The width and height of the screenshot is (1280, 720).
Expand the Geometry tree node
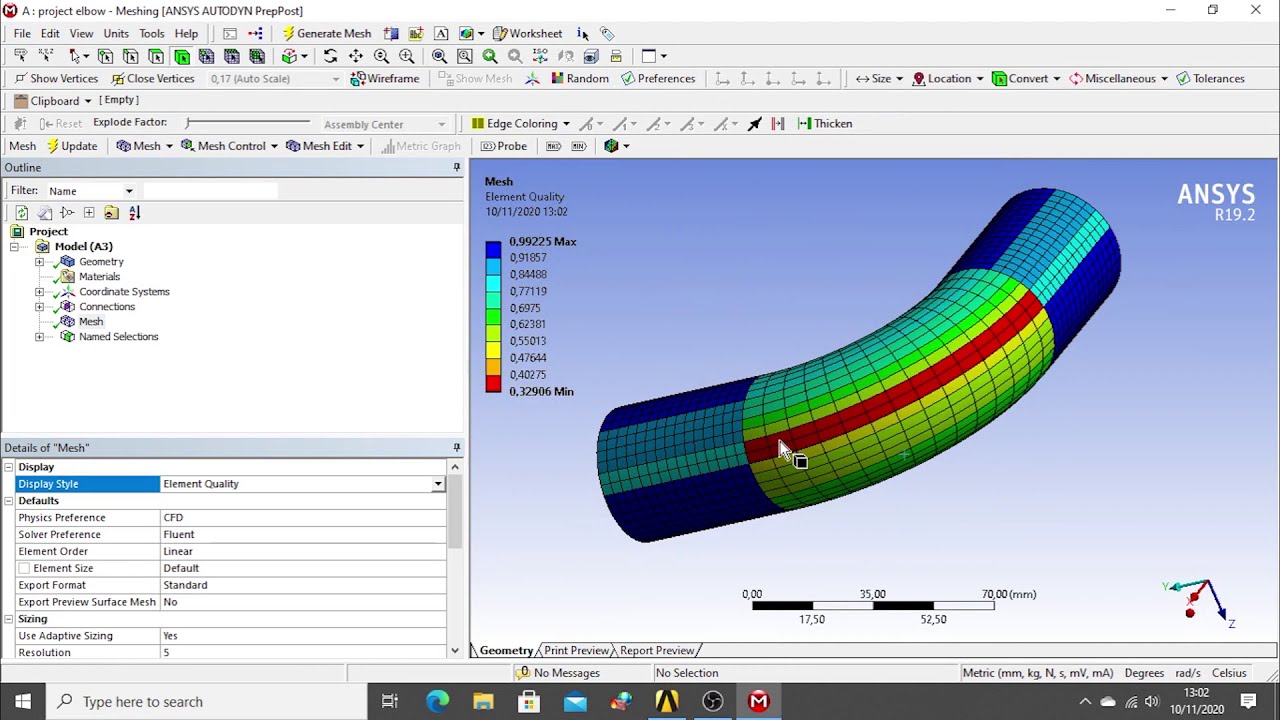pos(39,262)
